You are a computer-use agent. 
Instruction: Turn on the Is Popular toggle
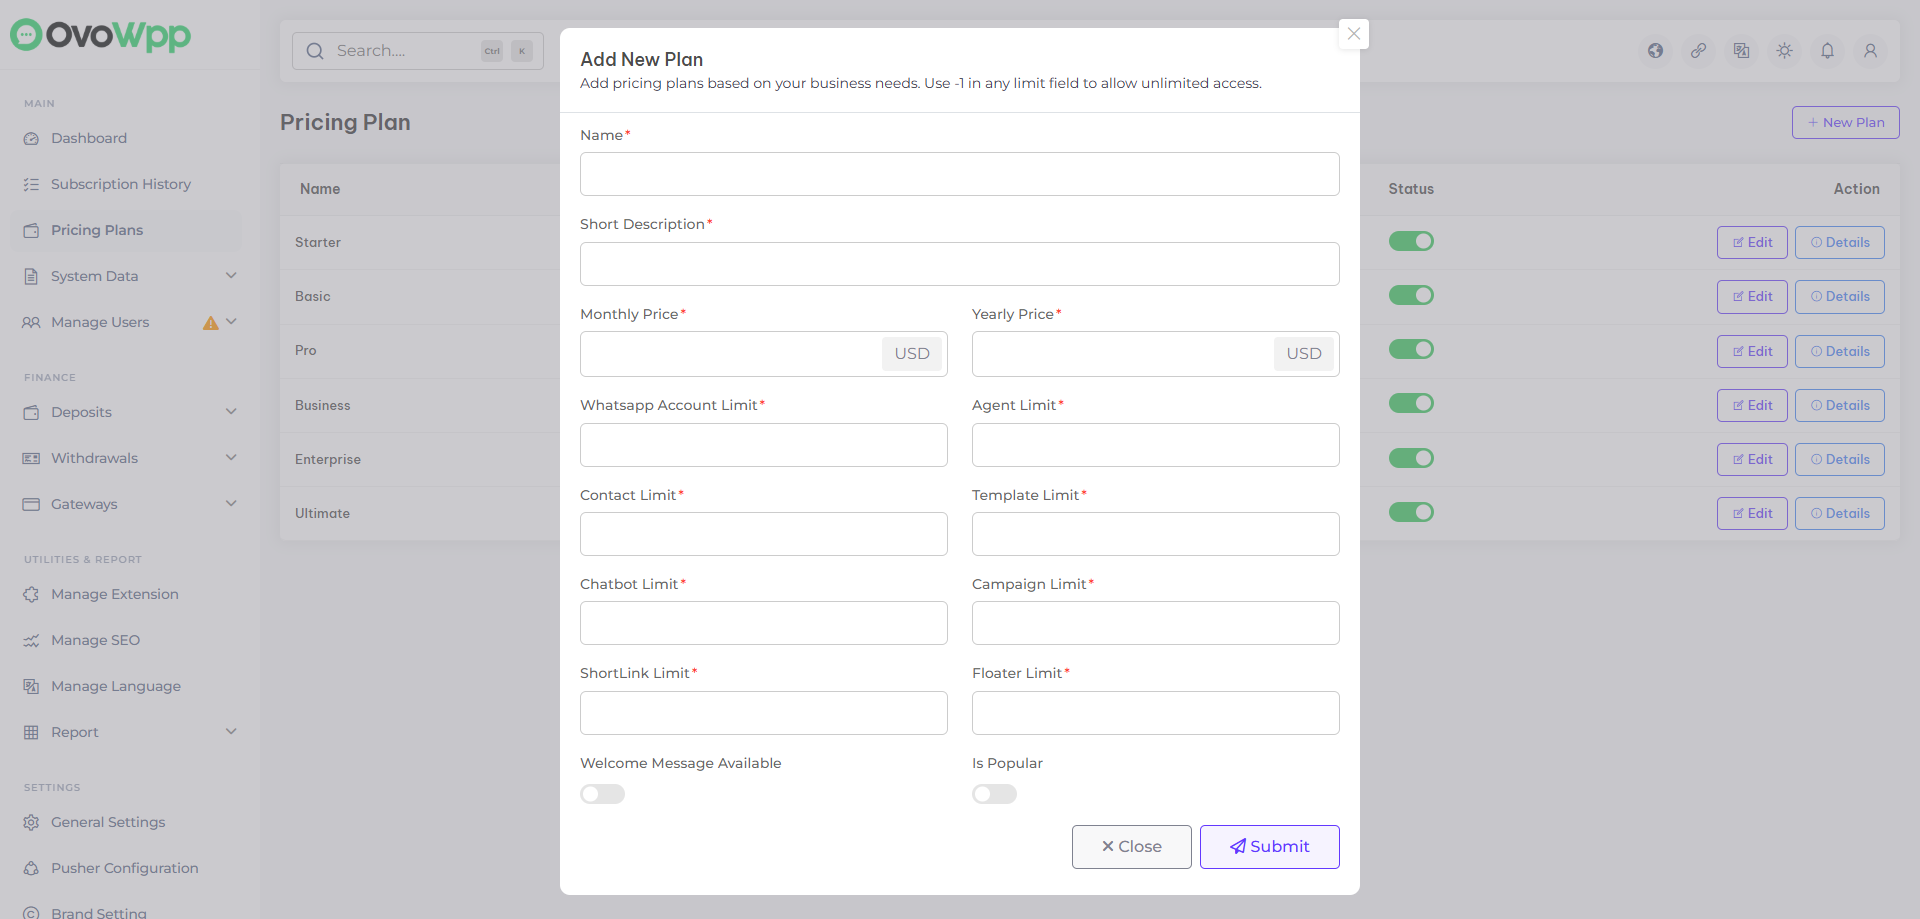click(x=995, y=794)
